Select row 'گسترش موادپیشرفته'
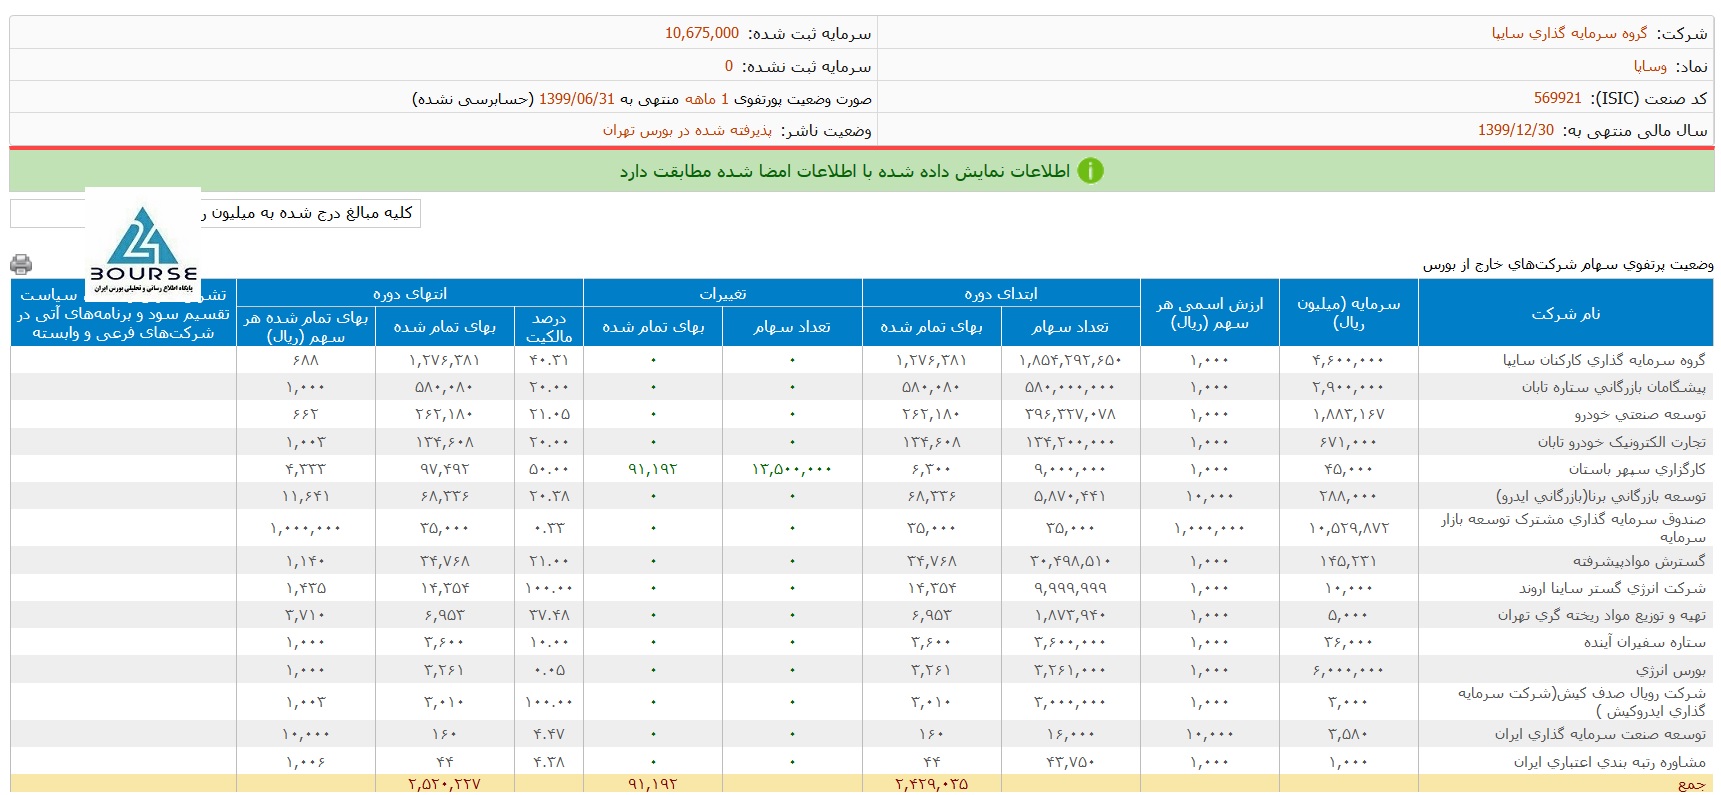This screenshot has width=1721, height=795. tap(862, 561)
